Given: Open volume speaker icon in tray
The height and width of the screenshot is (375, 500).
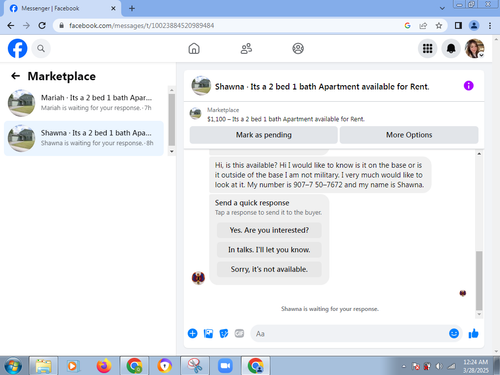Looking at the screenshot, I should click(x=439, y=366).
